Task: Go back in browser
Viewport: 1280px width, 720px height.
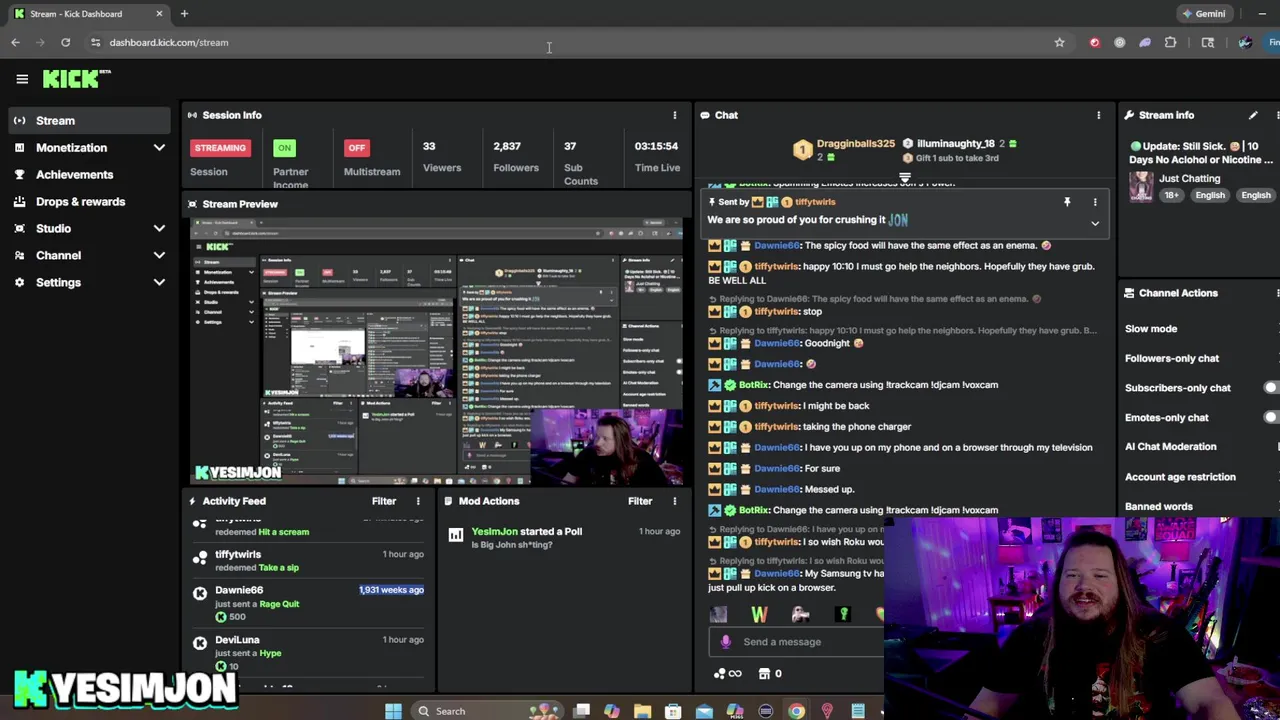Action: click(x=15, y=42)
